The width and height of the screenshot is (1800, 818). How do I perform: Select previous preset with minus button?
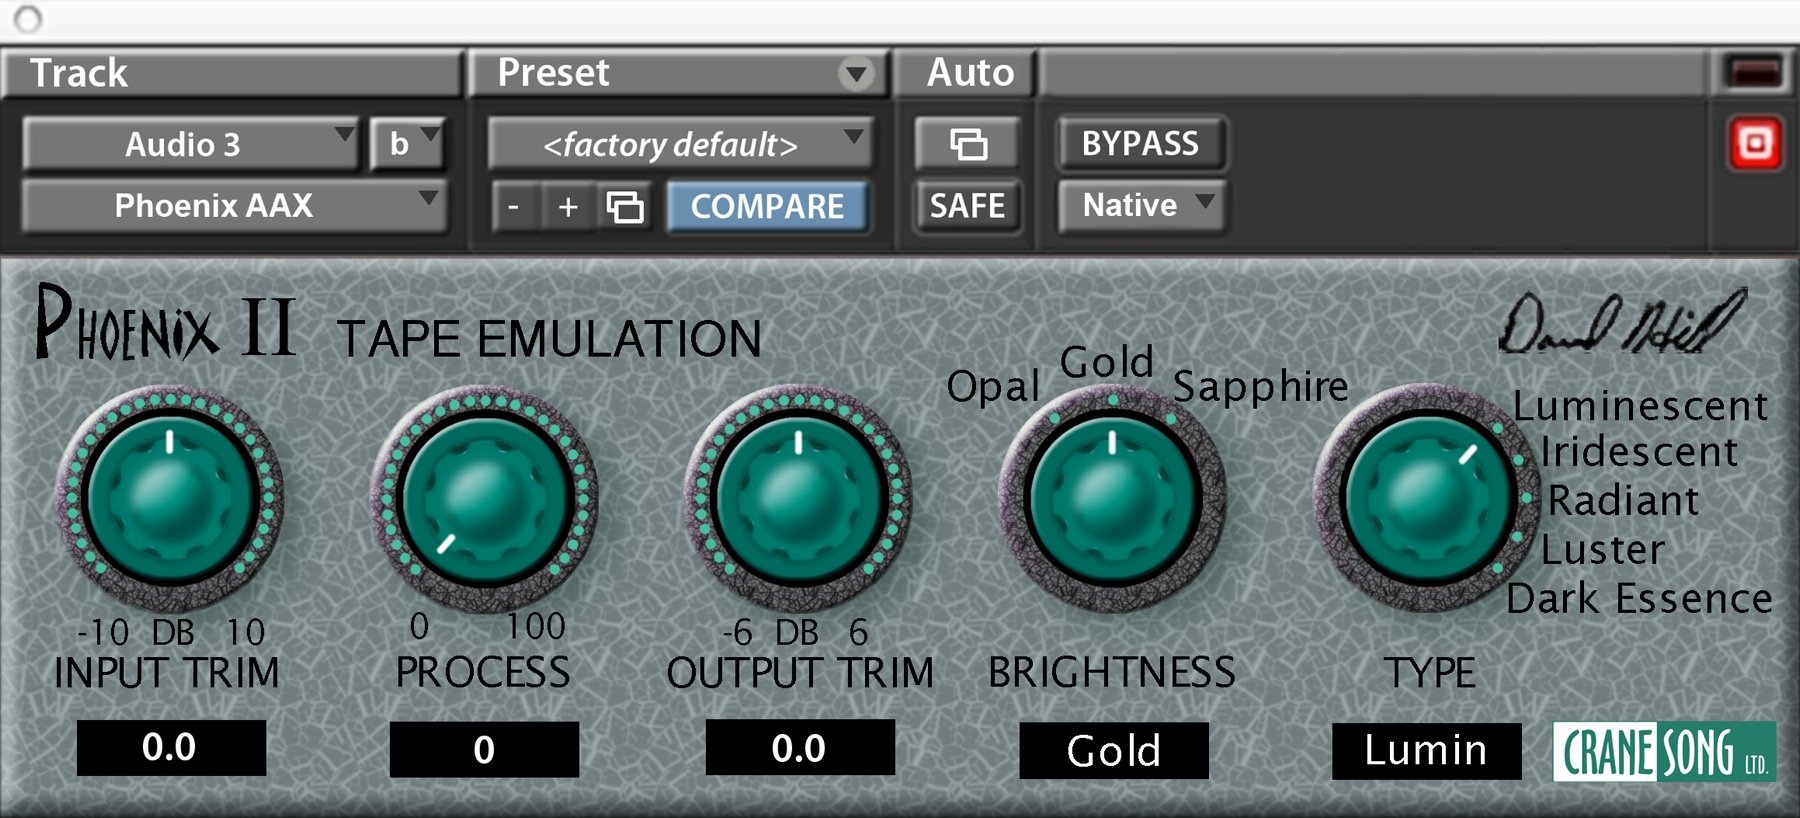click(x=514, y=206)
